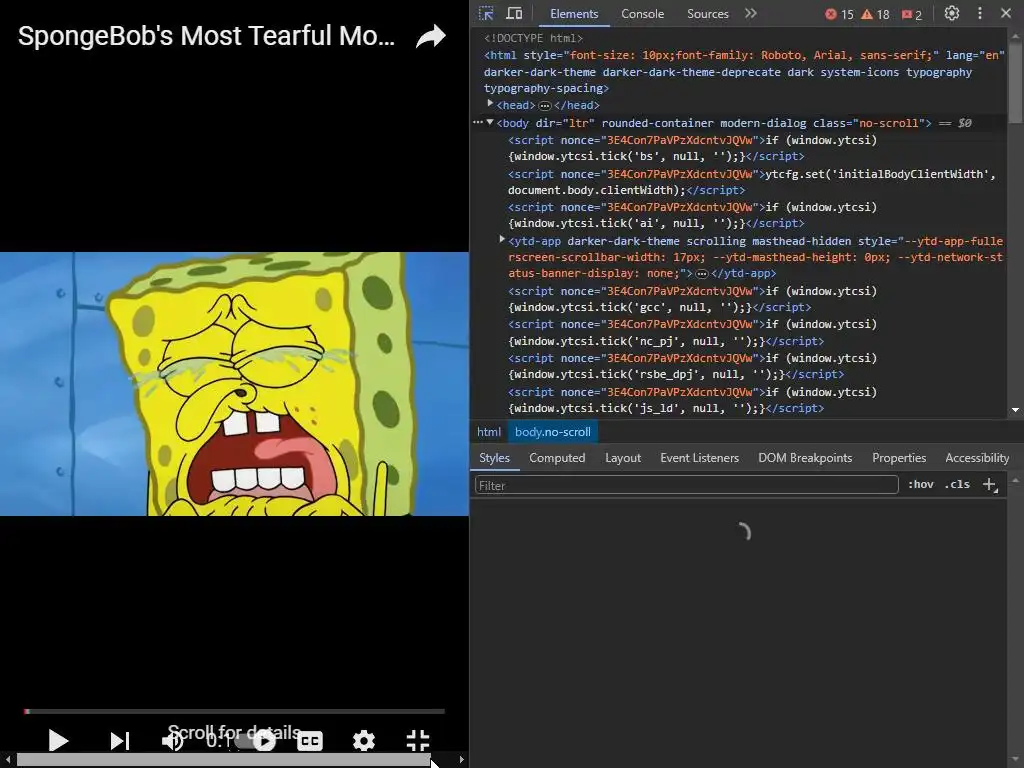Expand the head element
The width and height of the screenshot is (1024, 768).
(490, 104)
